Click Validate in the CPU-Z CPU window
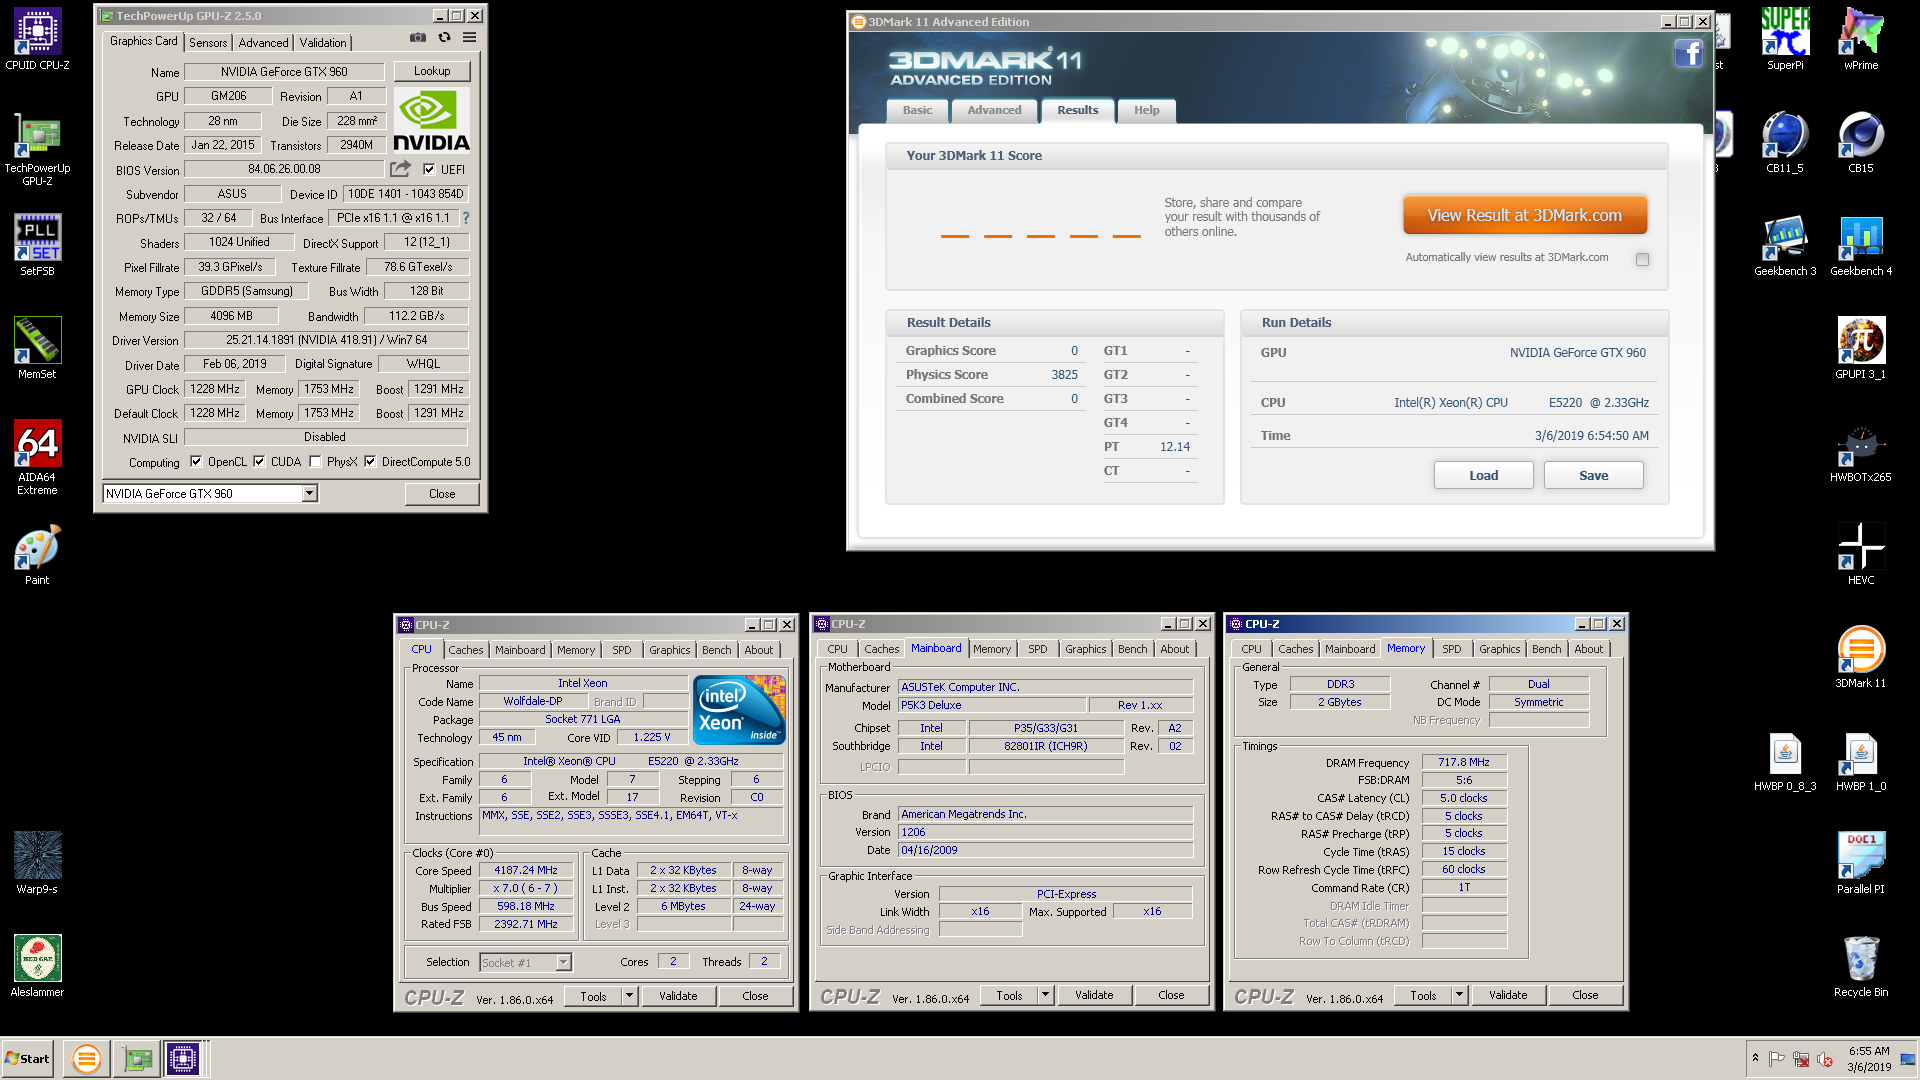 tap(678, 996)
